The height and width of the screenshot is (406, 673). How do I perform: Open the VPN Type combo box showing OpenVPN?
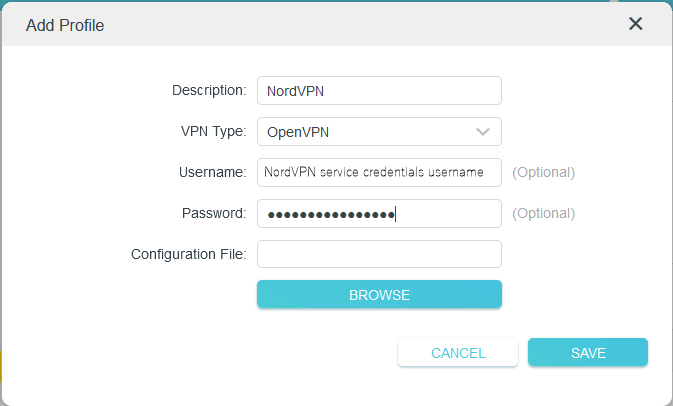coord(370,132)
